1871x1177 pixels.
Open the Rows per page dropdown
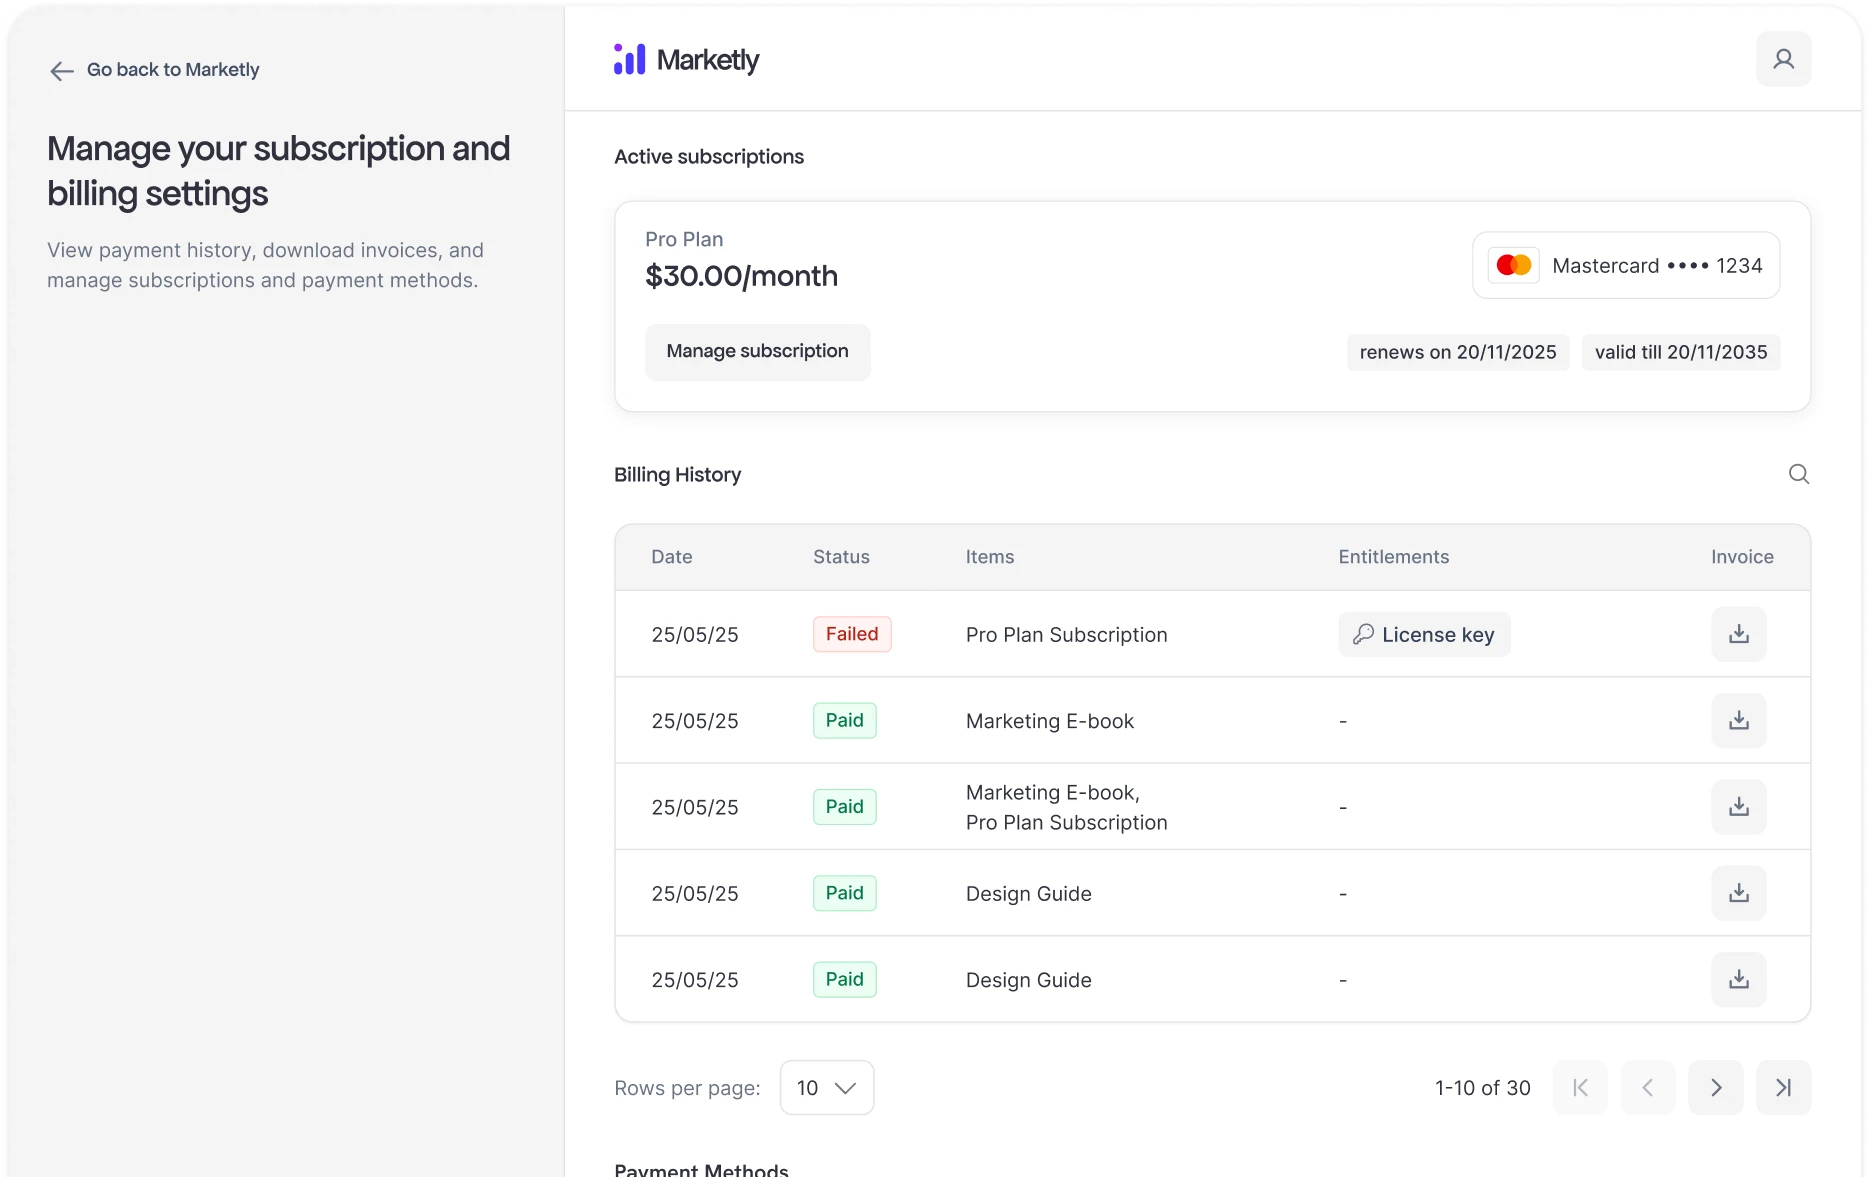(x=826, y=1087)
